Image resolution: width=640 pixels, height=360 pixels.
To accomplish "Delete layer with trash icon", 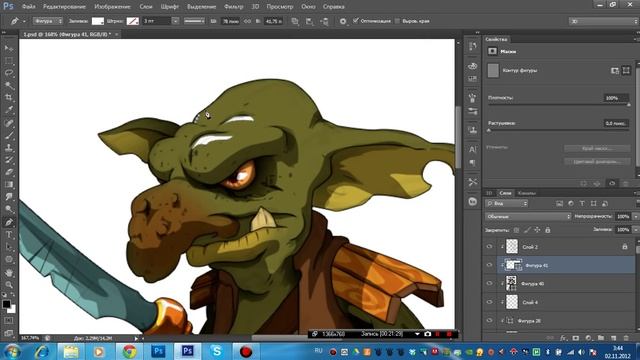I will pos(626,338).
